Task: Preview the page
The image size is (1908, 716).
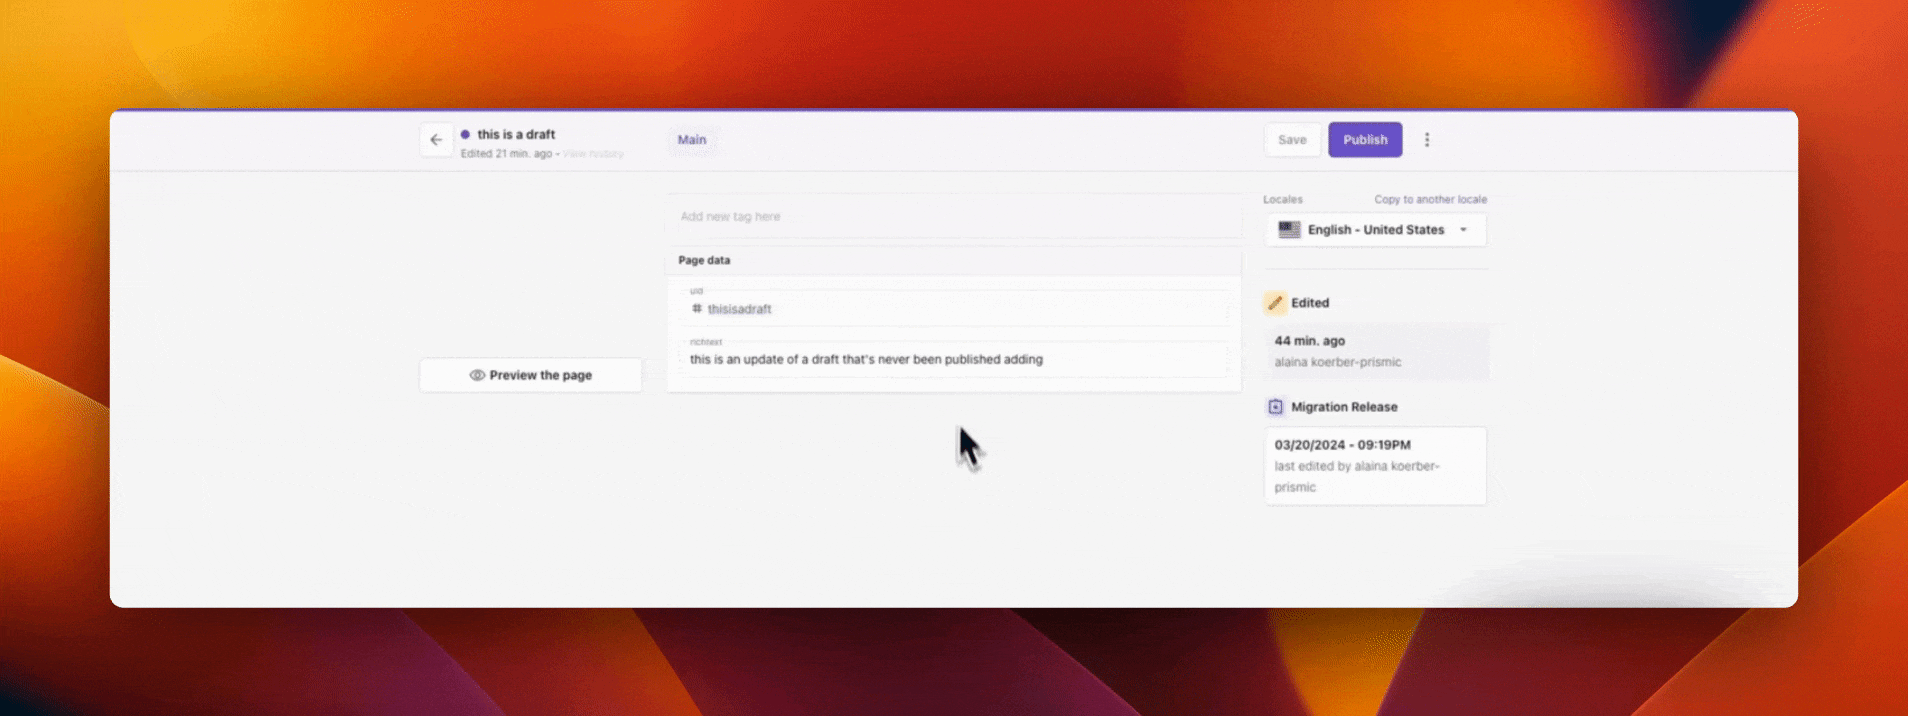Action: pyautogui.click(x=531, y=375)
